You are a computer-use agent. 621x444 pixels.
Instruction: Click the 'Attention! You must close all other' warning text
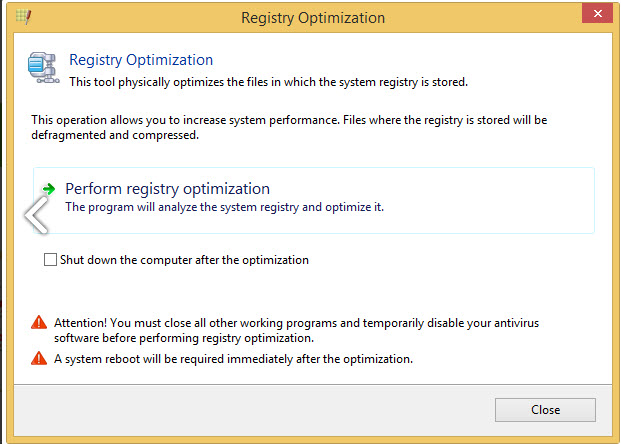(x=295, y=322)
